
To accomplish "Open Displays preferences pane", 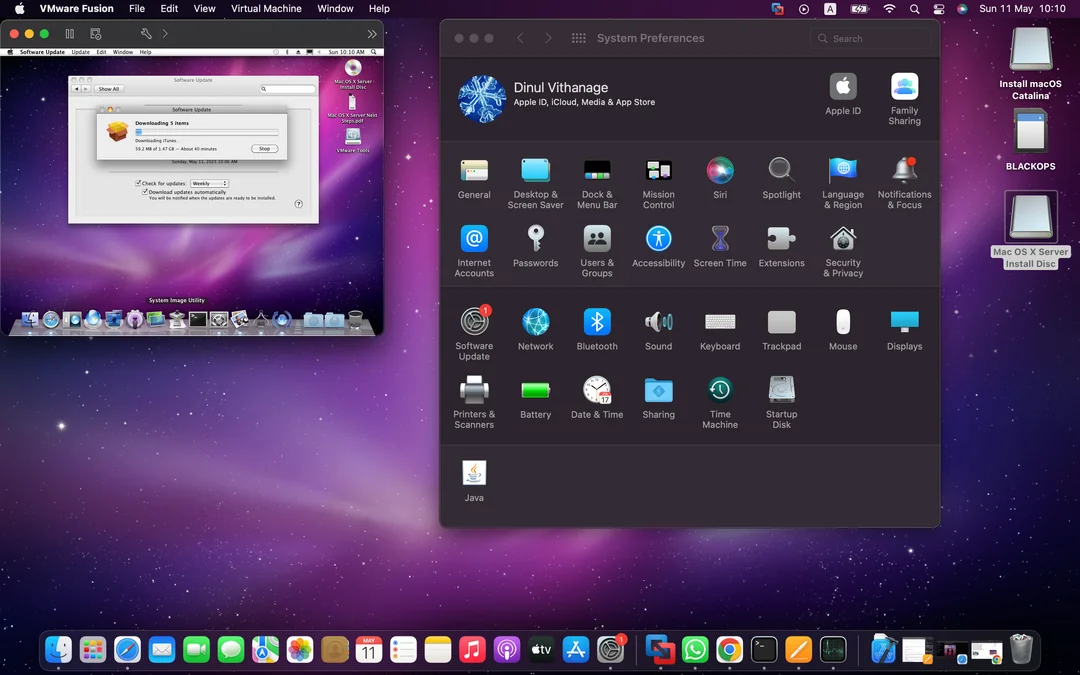I will (x=904, y=330).
